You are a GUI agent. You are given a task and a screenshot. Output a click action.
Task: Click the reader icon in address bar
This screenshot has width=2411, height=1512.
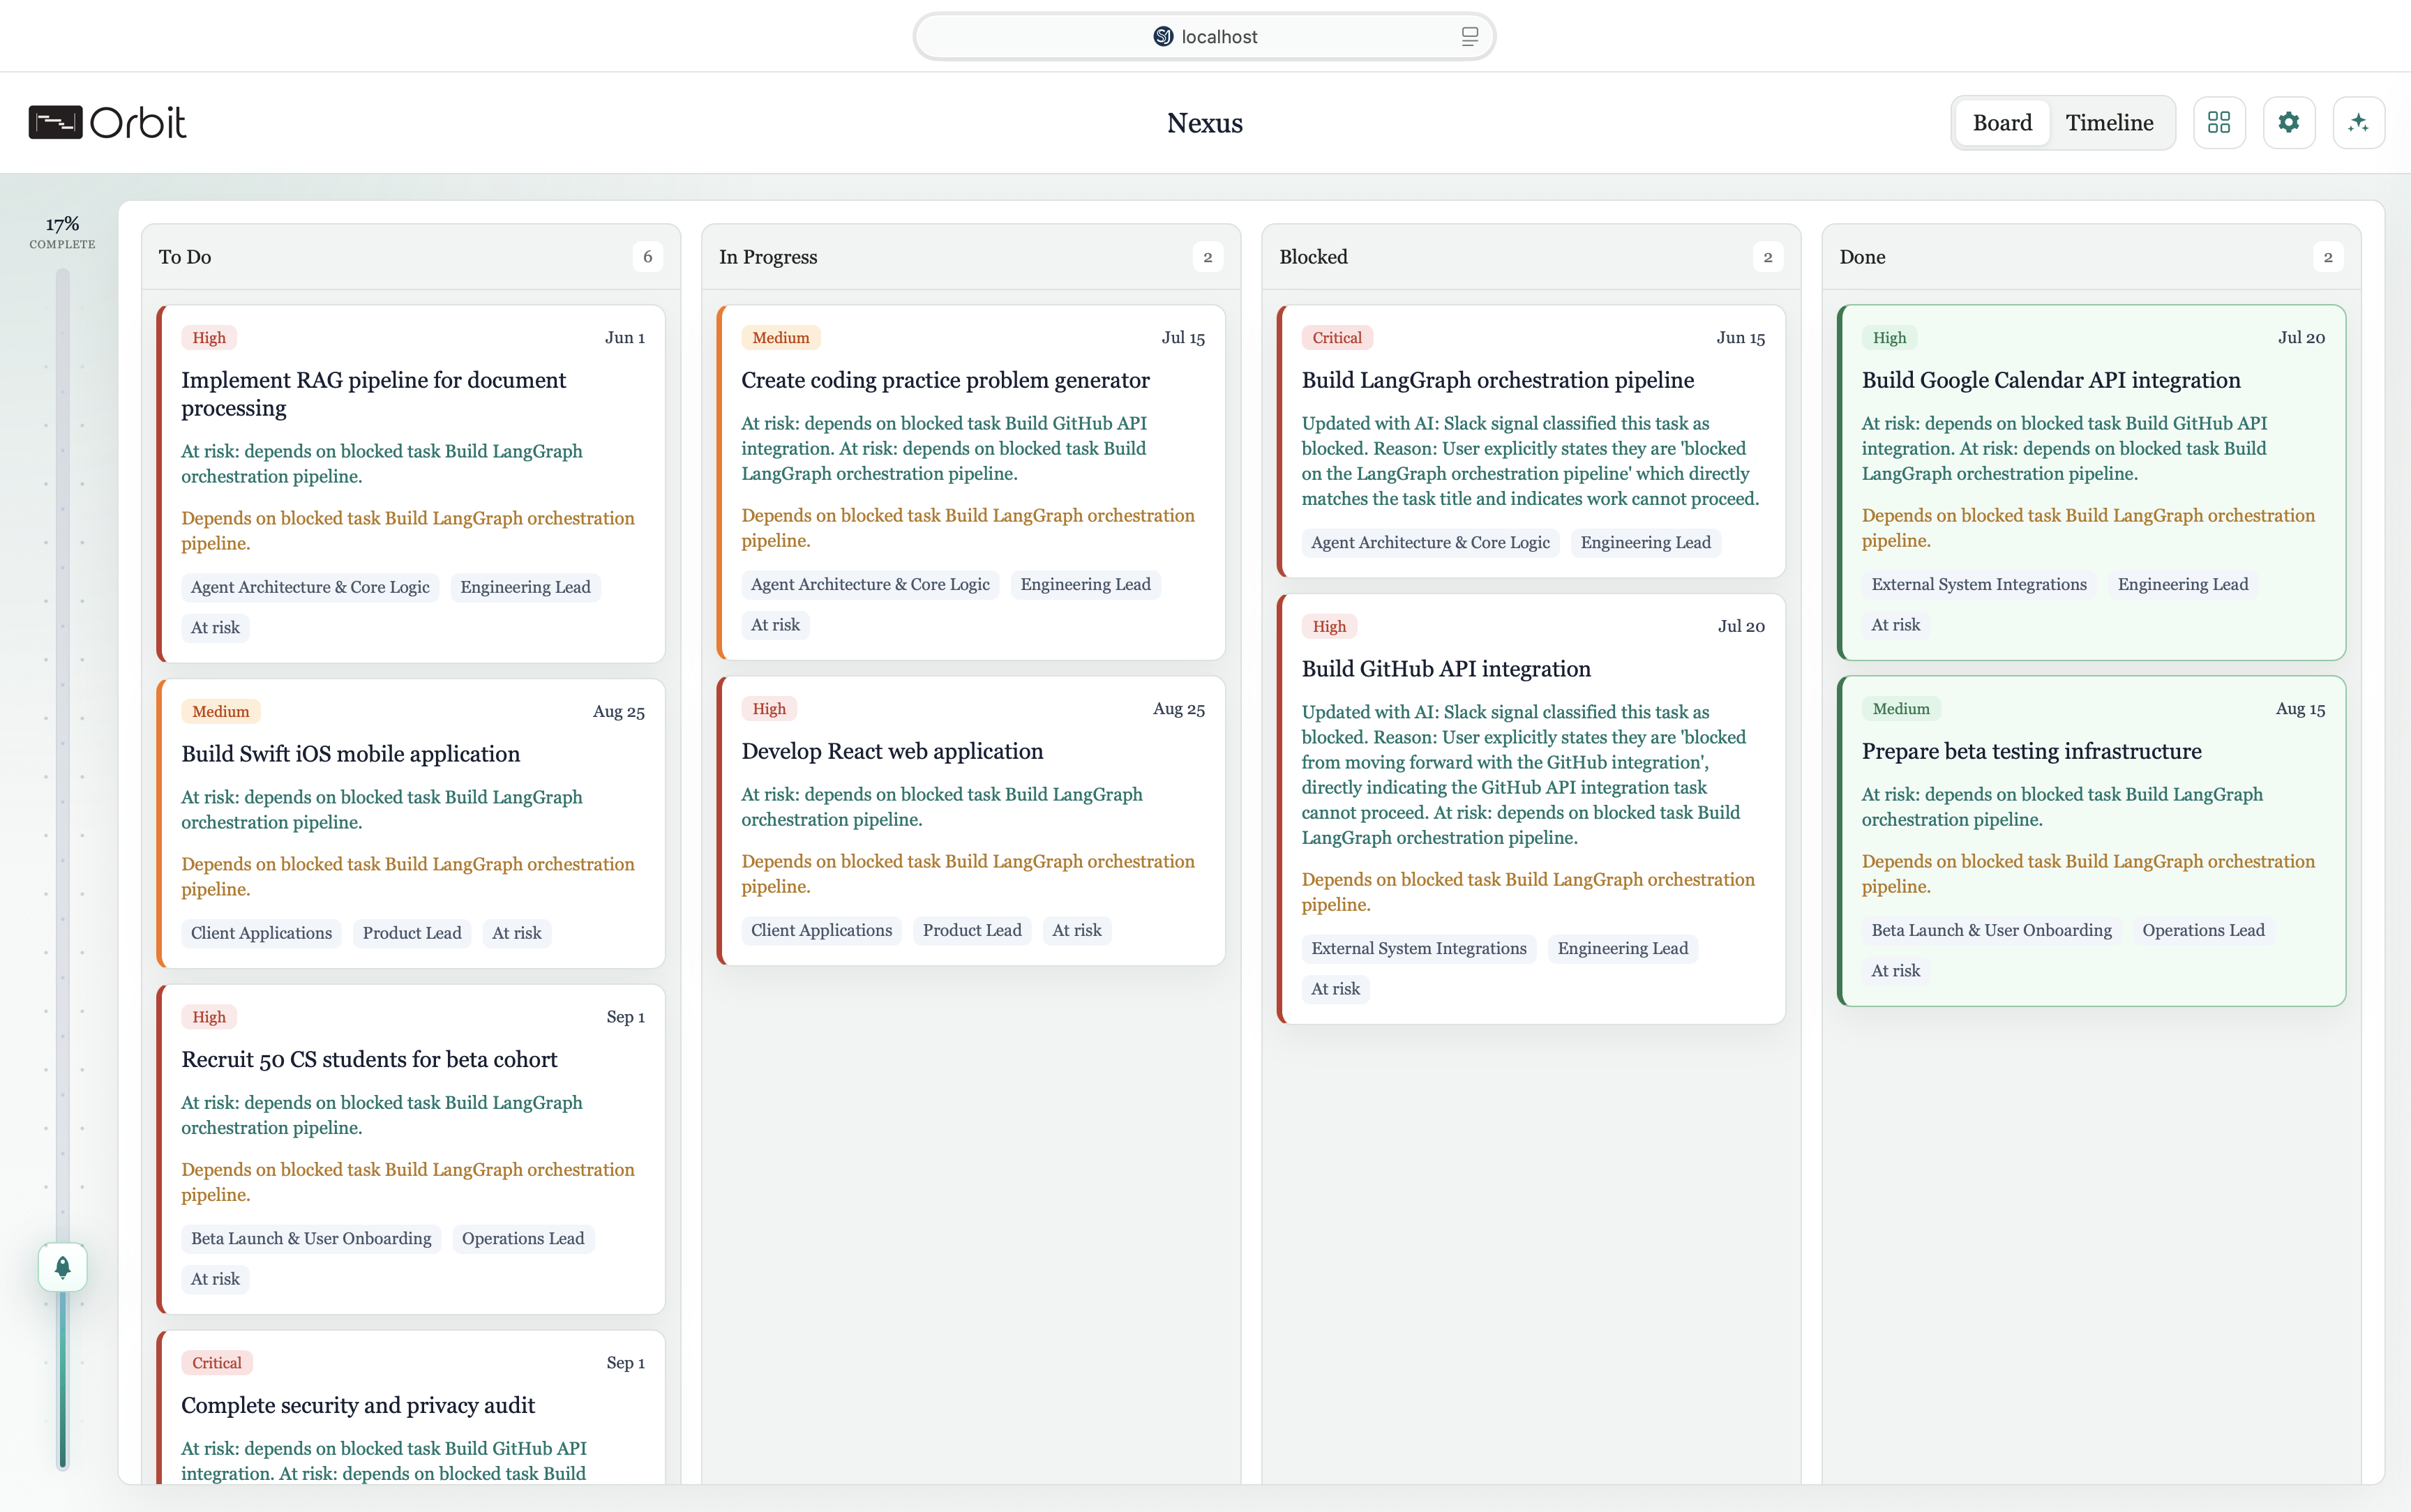pyautogui.click(x=1469, y=37)
